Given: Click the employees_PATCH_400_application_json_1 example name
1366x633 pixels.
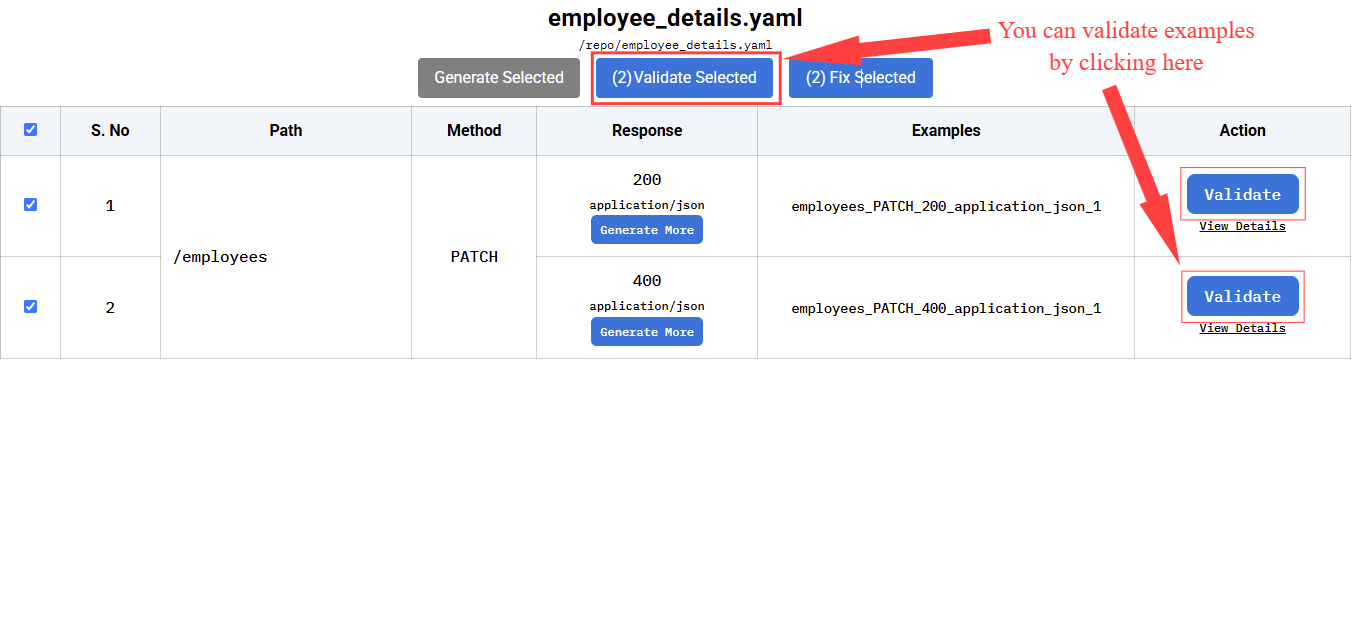Looking at the screenshot, I should click(946, 309).
